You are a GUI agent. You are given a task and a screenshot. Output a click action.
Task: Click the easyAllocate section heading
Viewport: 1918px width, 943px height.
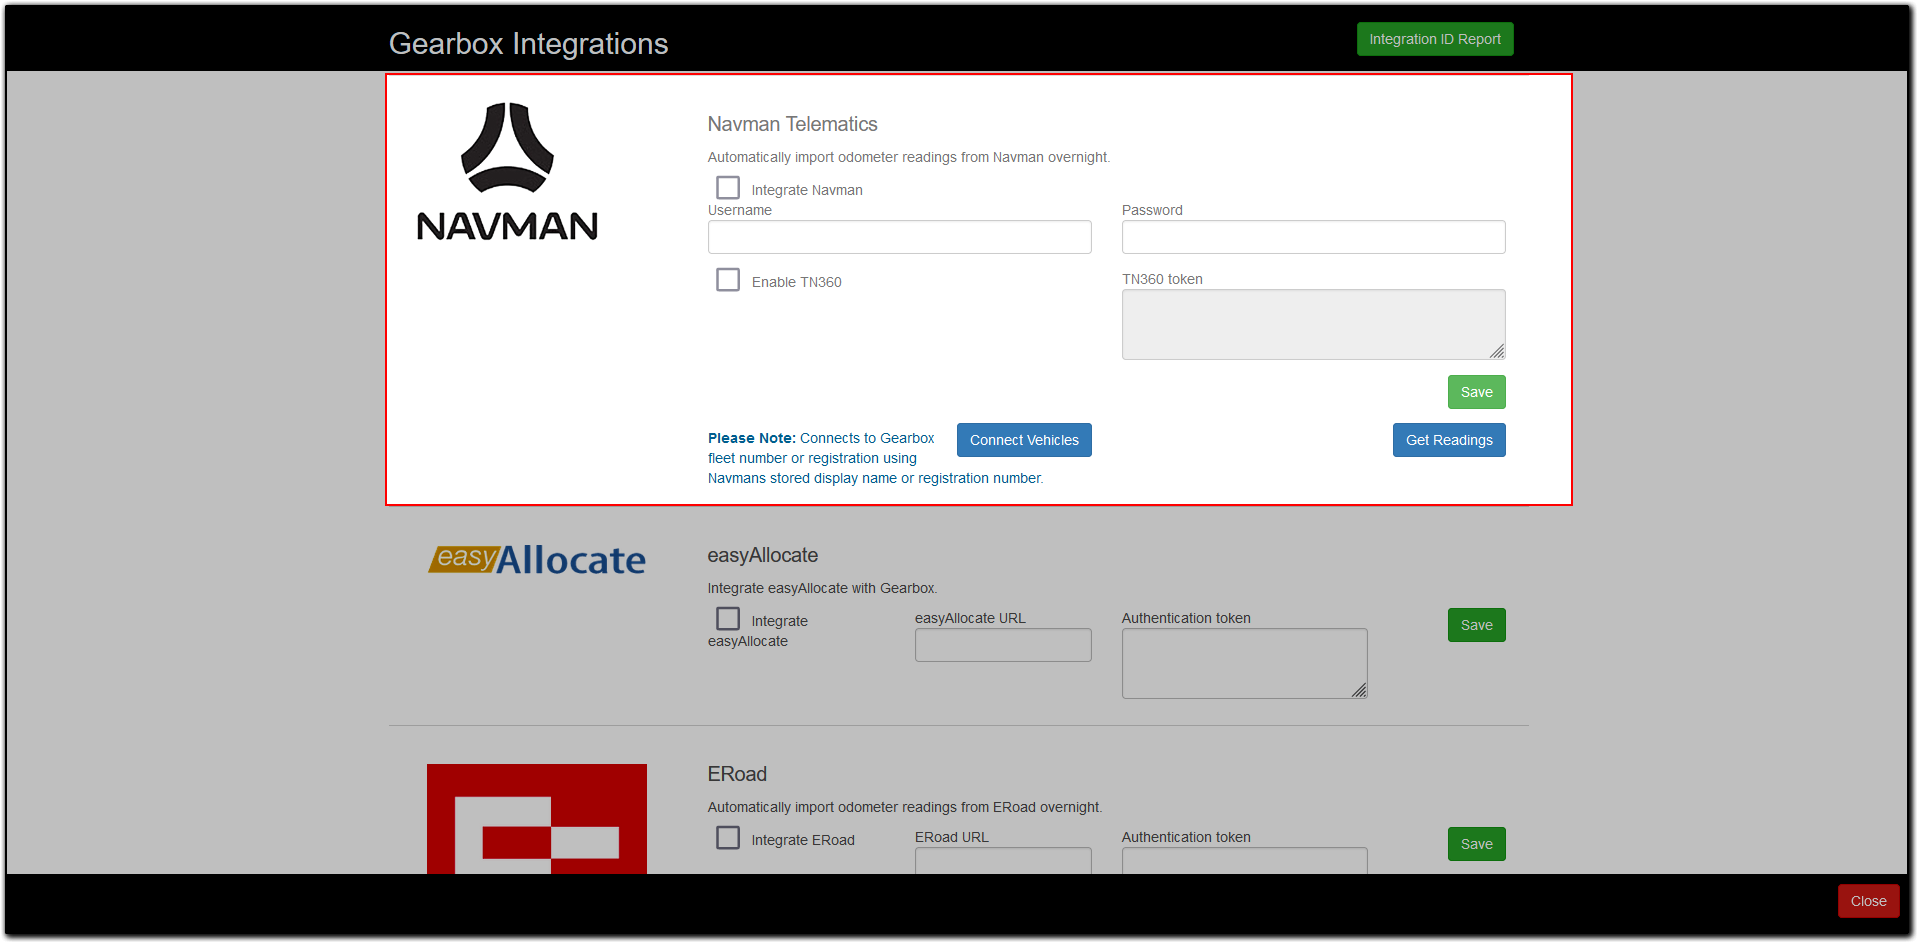pos(762,555)
